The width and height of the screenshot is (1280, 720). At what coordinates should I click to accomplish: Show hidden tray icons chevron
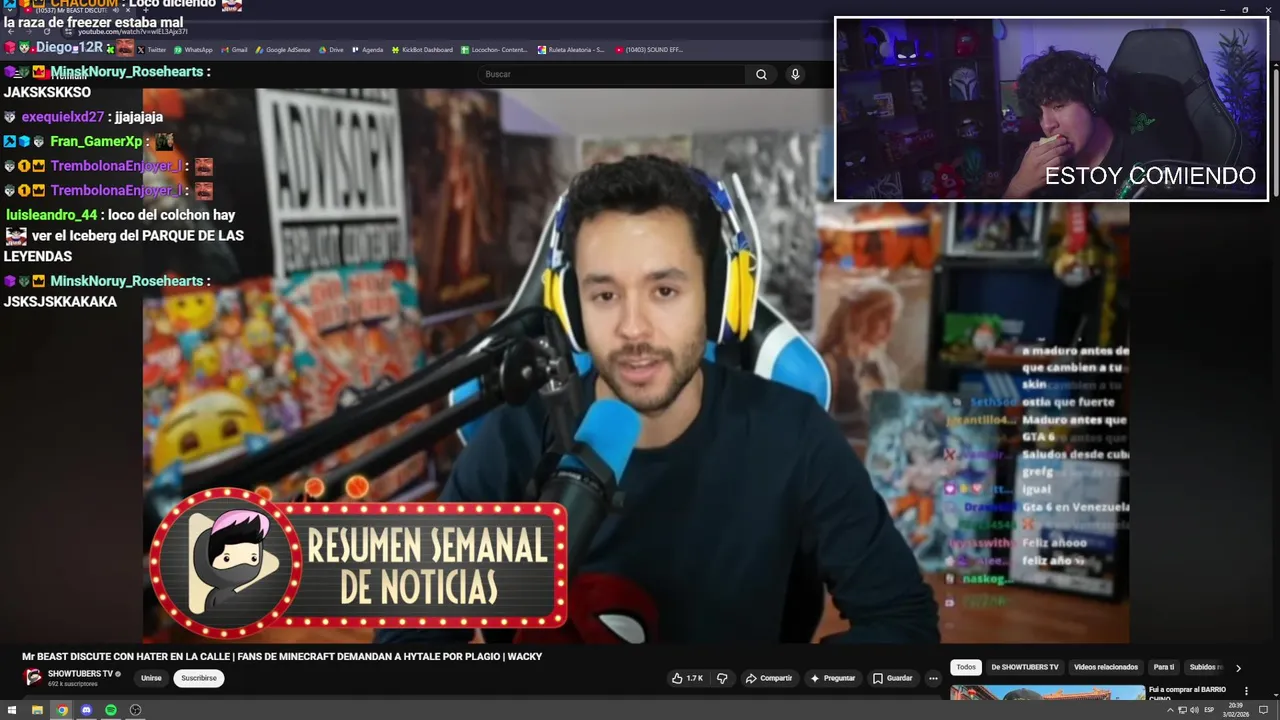point(1170,710)
